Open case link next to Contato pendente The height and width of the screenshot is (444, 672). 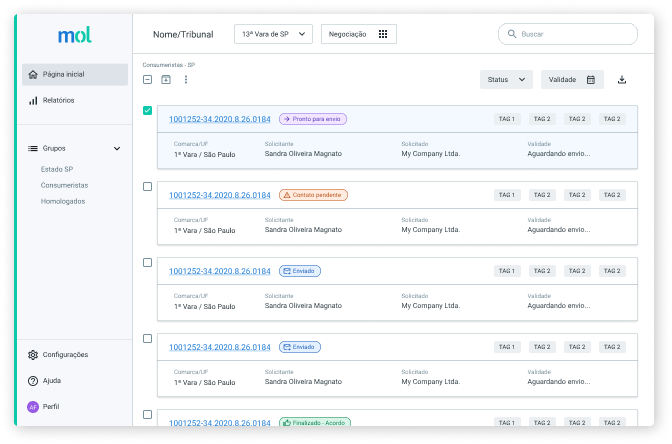pyautogui.click(x=220, y=195)
